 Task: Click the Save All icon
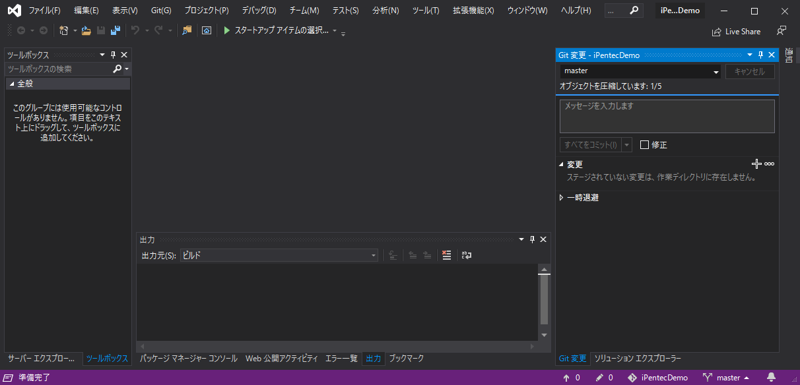pos(115,31)
